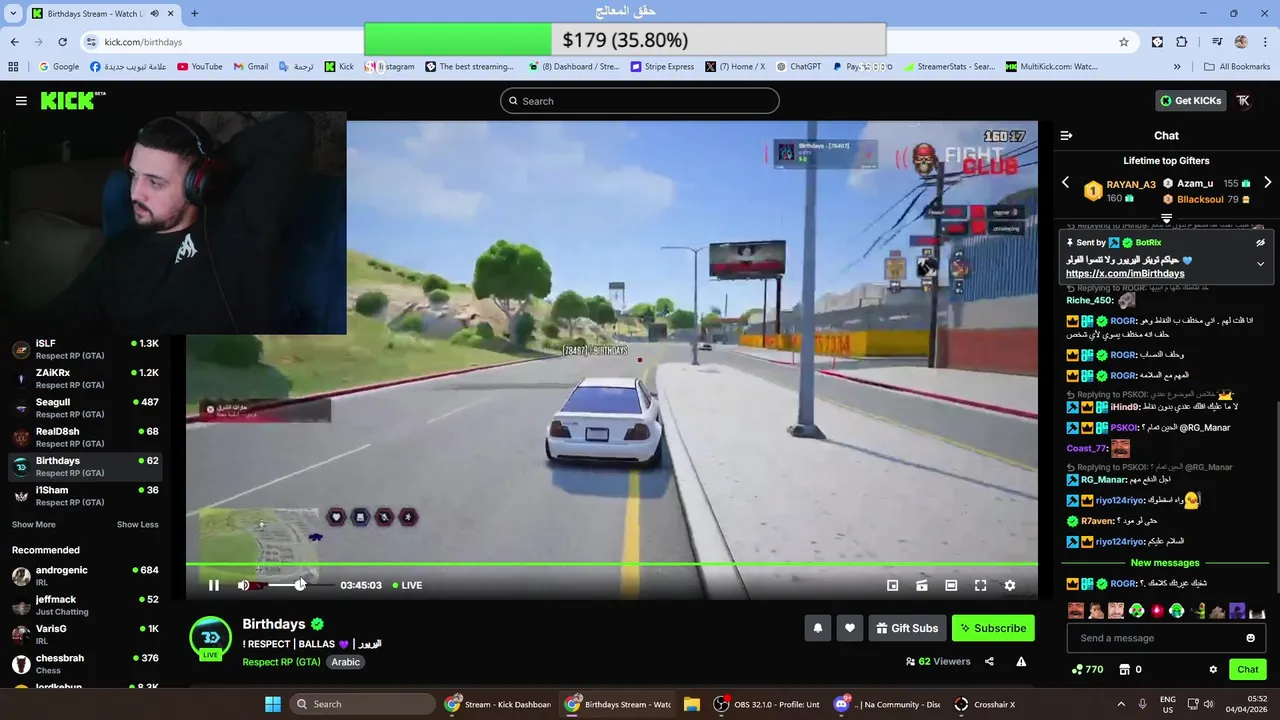Show next top gifters with right arrow

(1267, 183)
